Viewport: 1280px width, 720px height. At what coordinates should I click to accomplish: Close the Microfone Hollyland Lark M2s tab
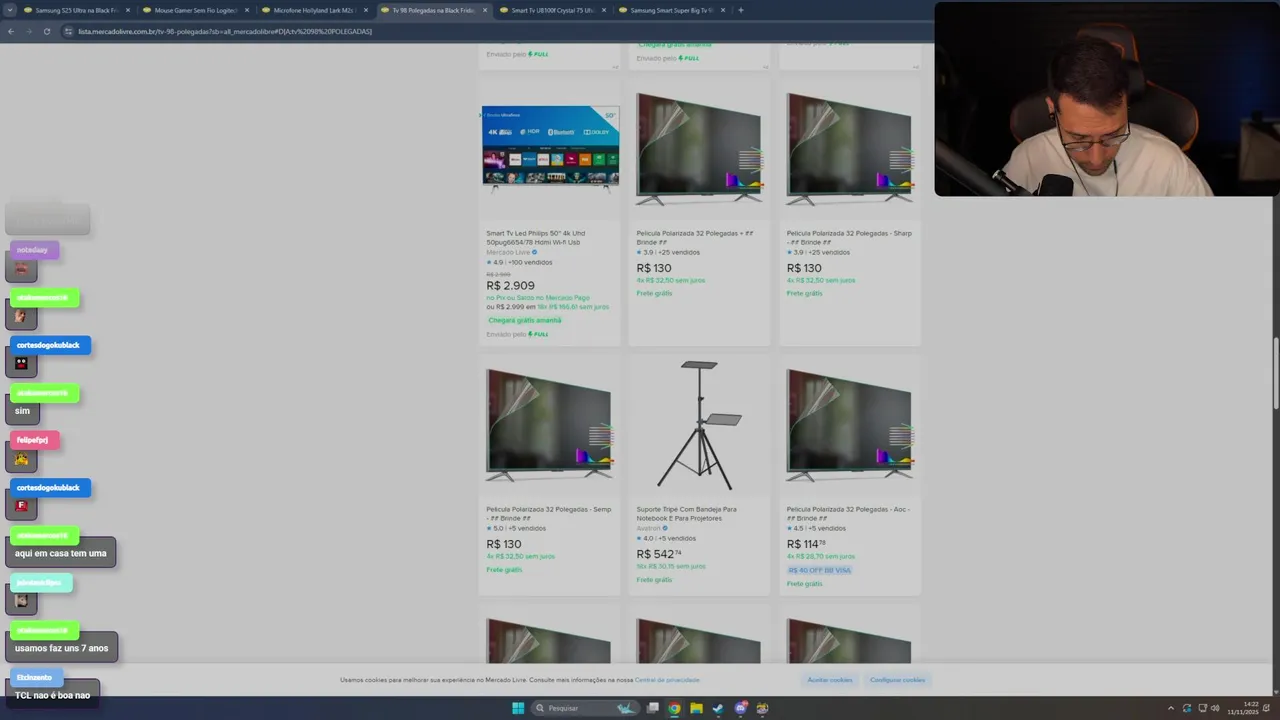tap(366, 10)
